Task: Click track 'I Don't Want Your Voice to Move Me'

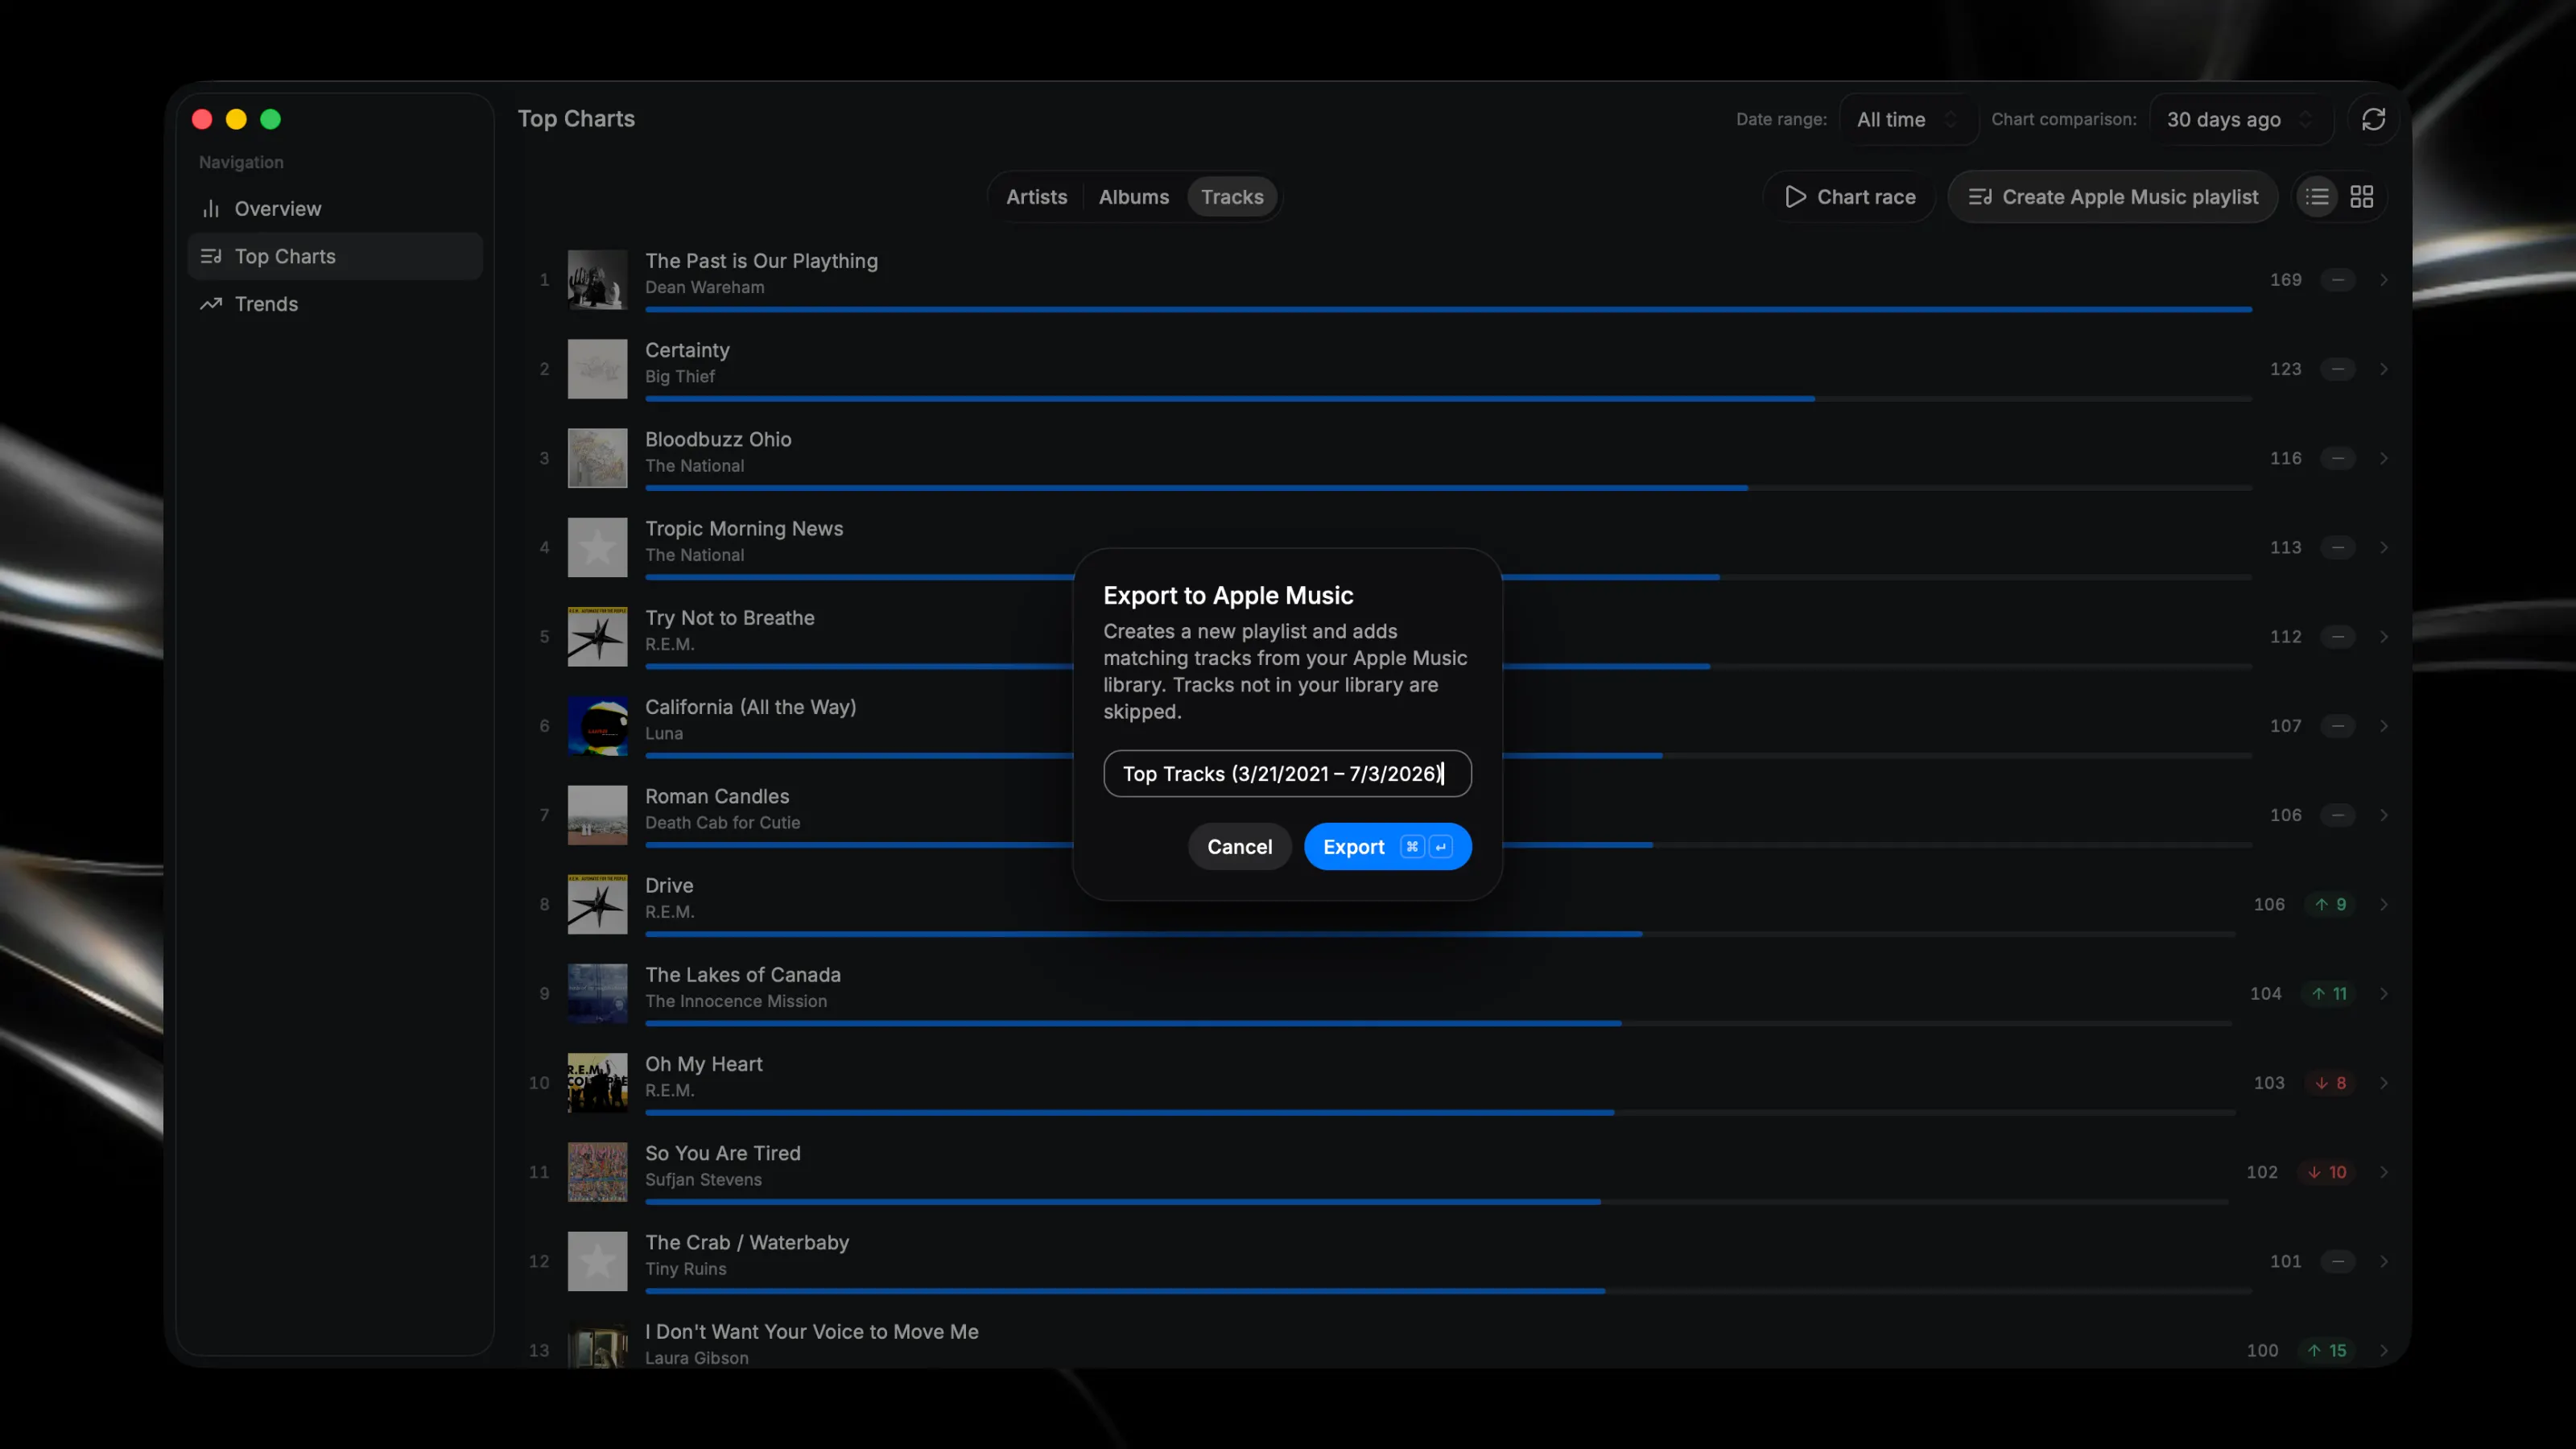Action: [811, 1332]
